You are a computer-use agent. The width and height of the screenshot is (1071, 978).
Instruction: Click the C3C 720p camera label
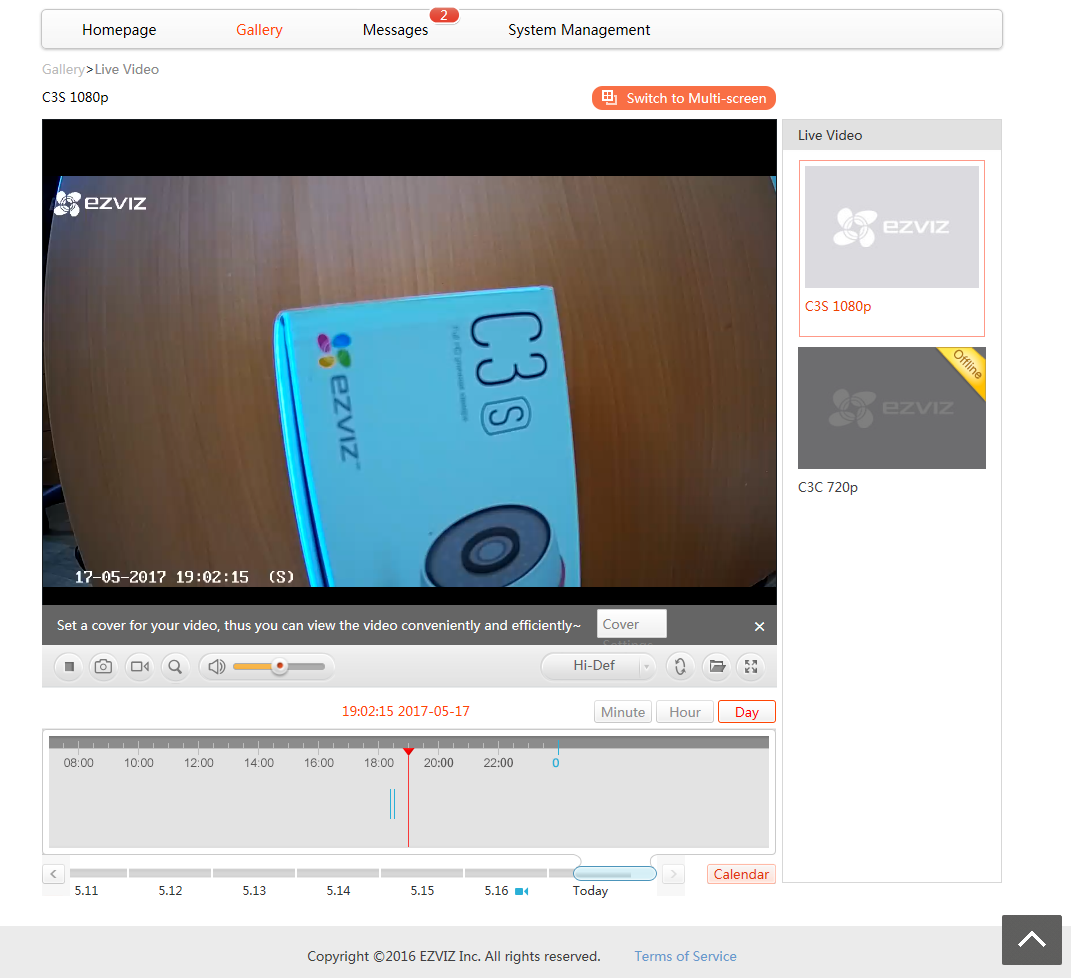pyautogui.click(x=828, y=487)
